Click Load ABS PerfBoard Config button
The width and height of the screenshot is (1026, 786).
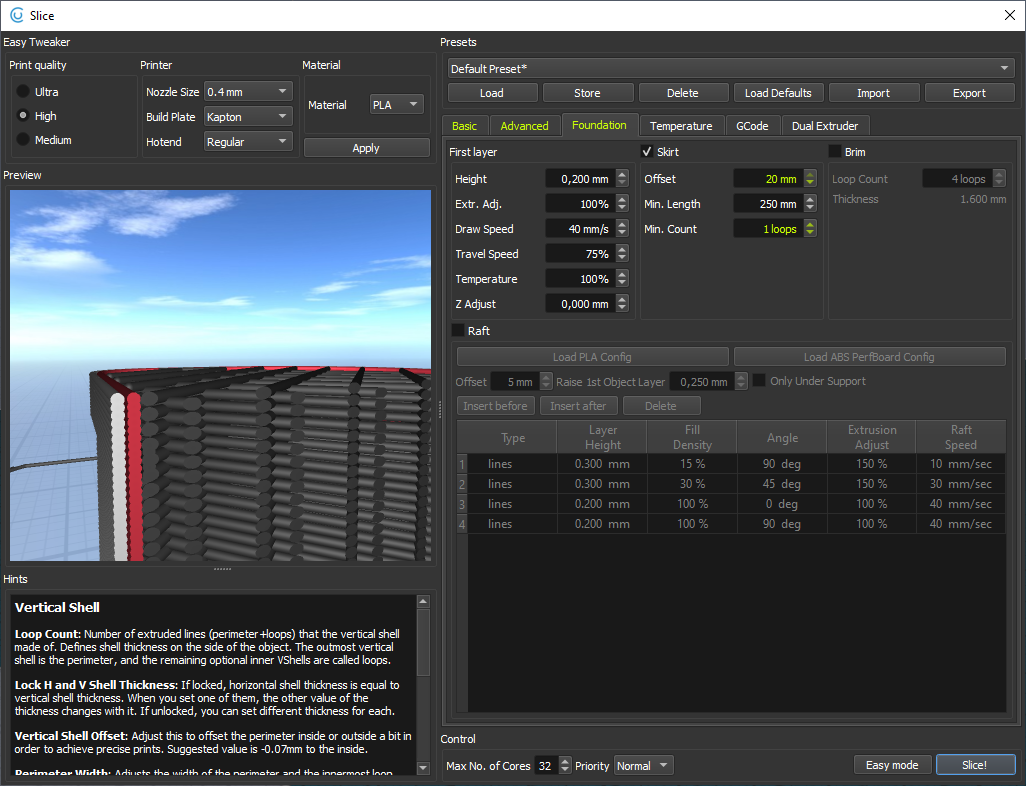(x=869, y=357)
